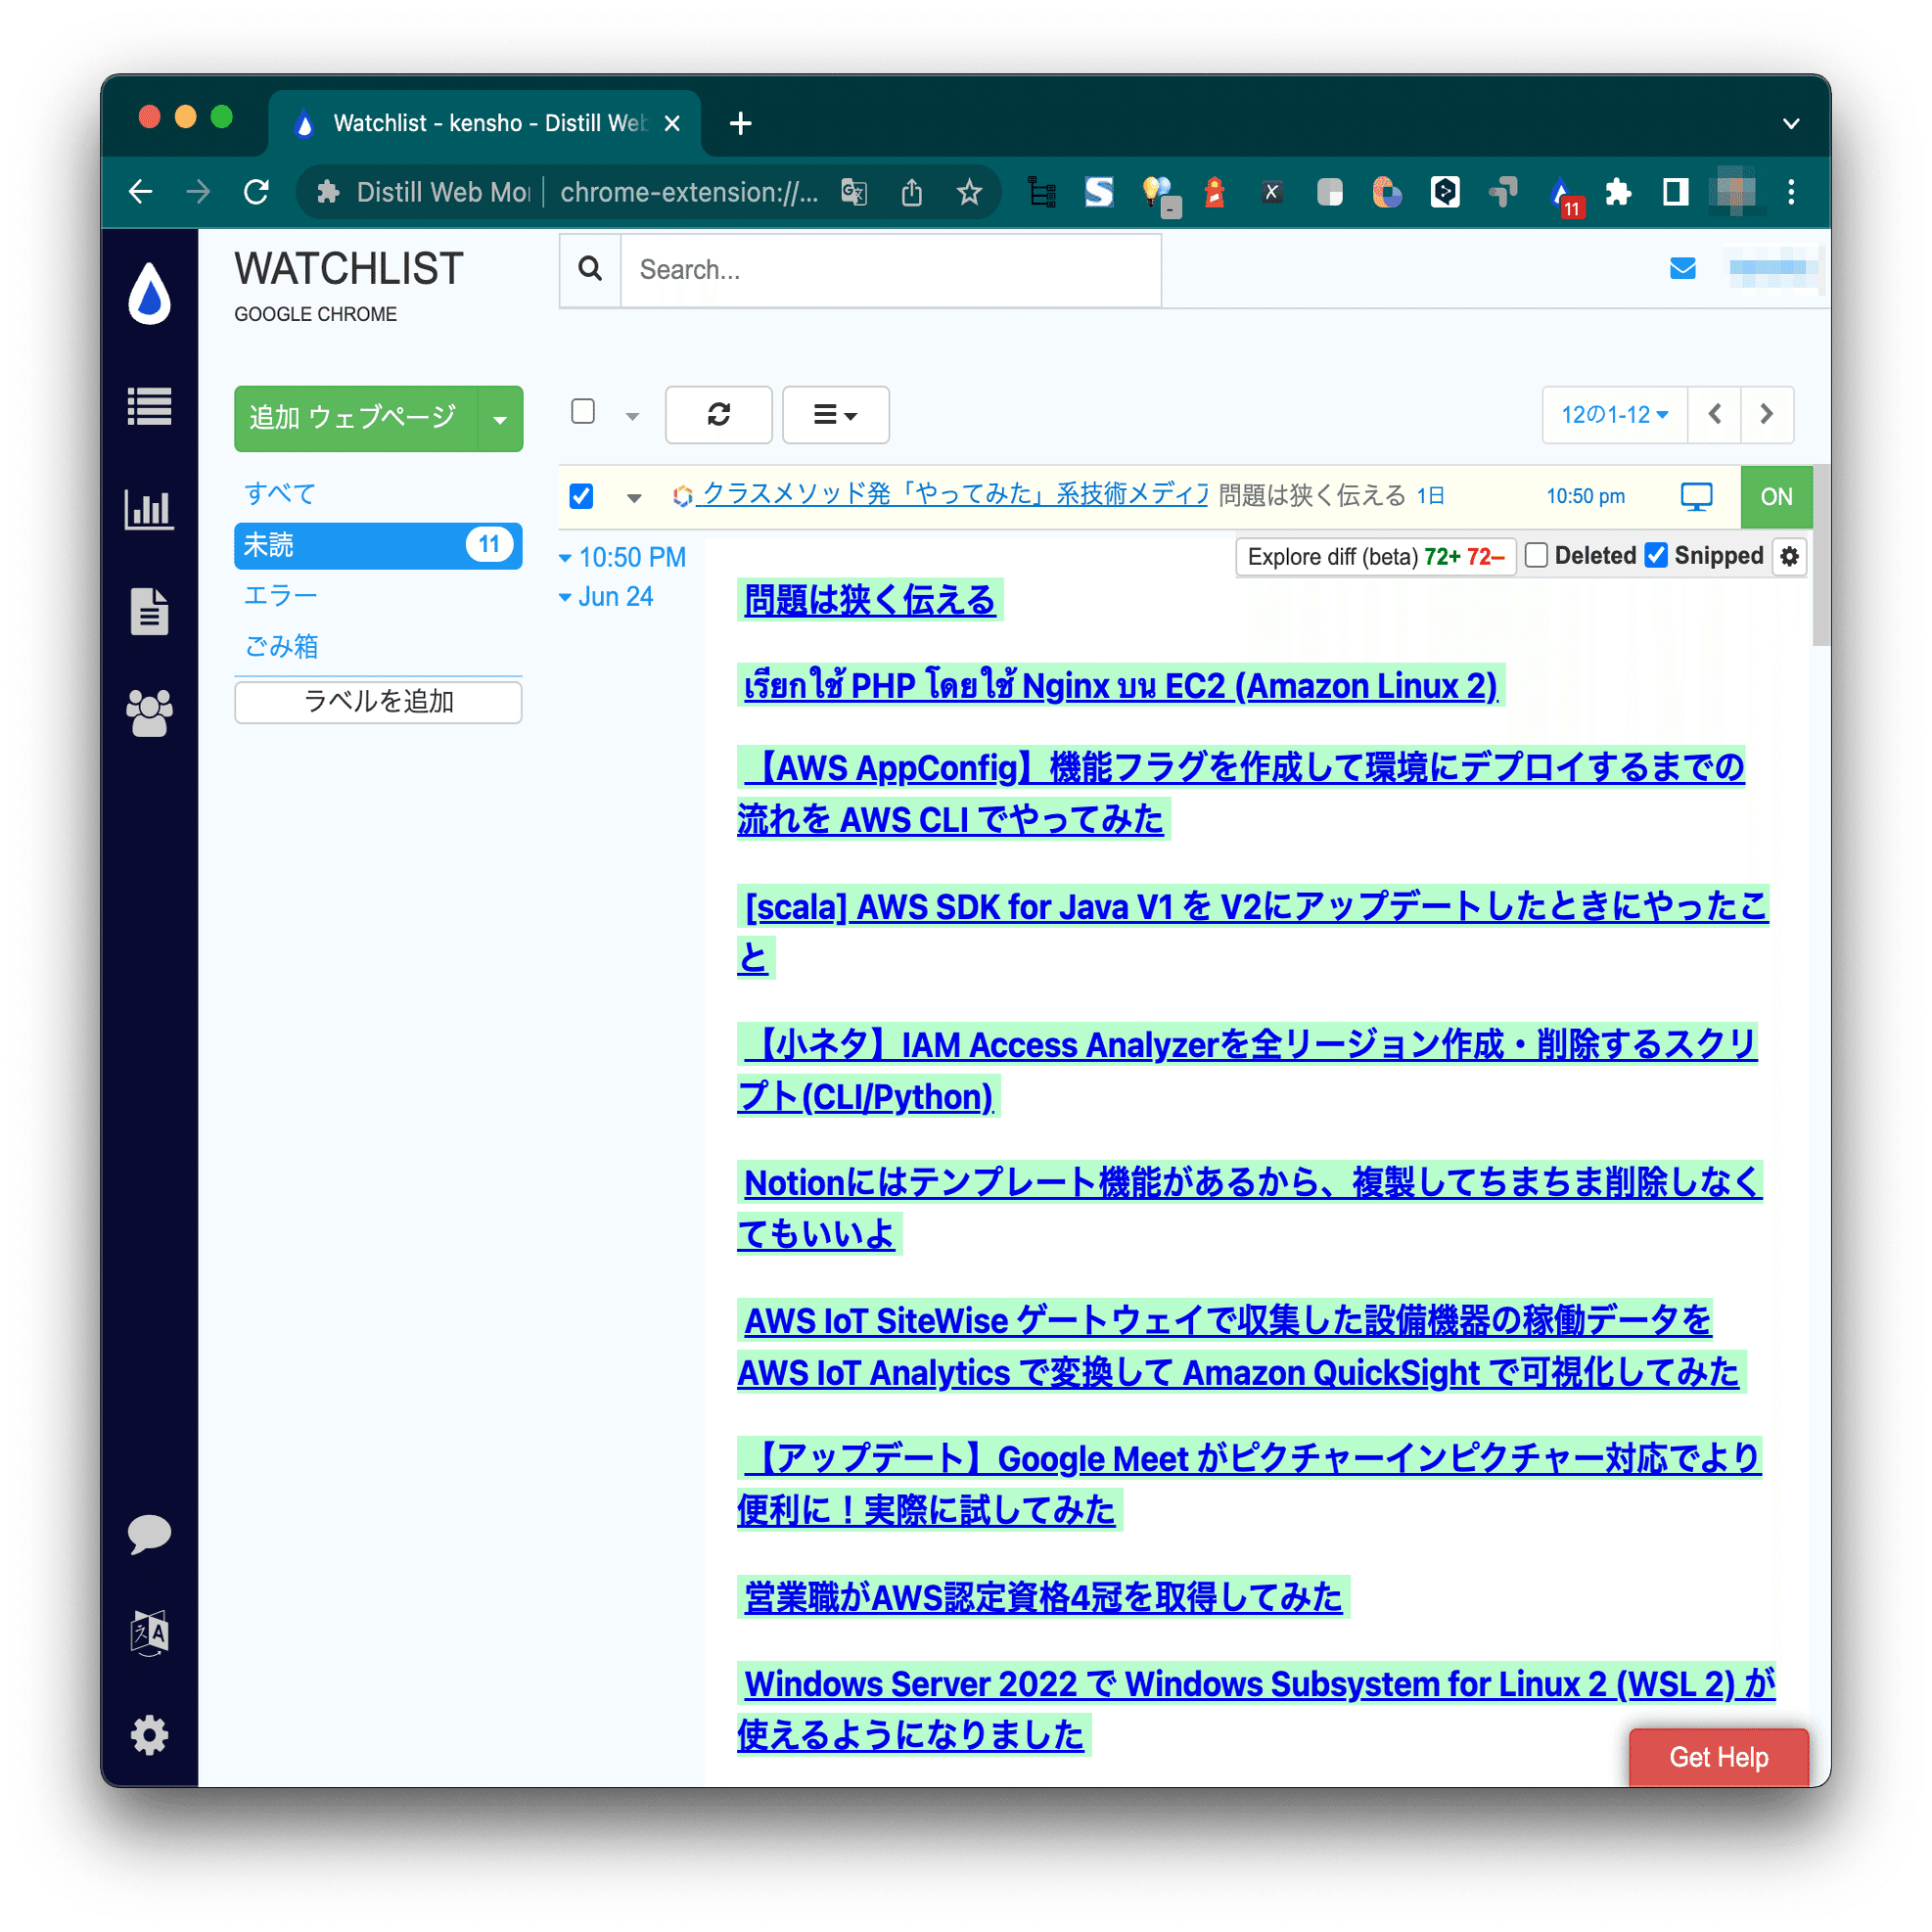The height and width of the screenshot is (1932, 1932).
Task: Click the ラベルを追加 button
Action: [378, 701]
